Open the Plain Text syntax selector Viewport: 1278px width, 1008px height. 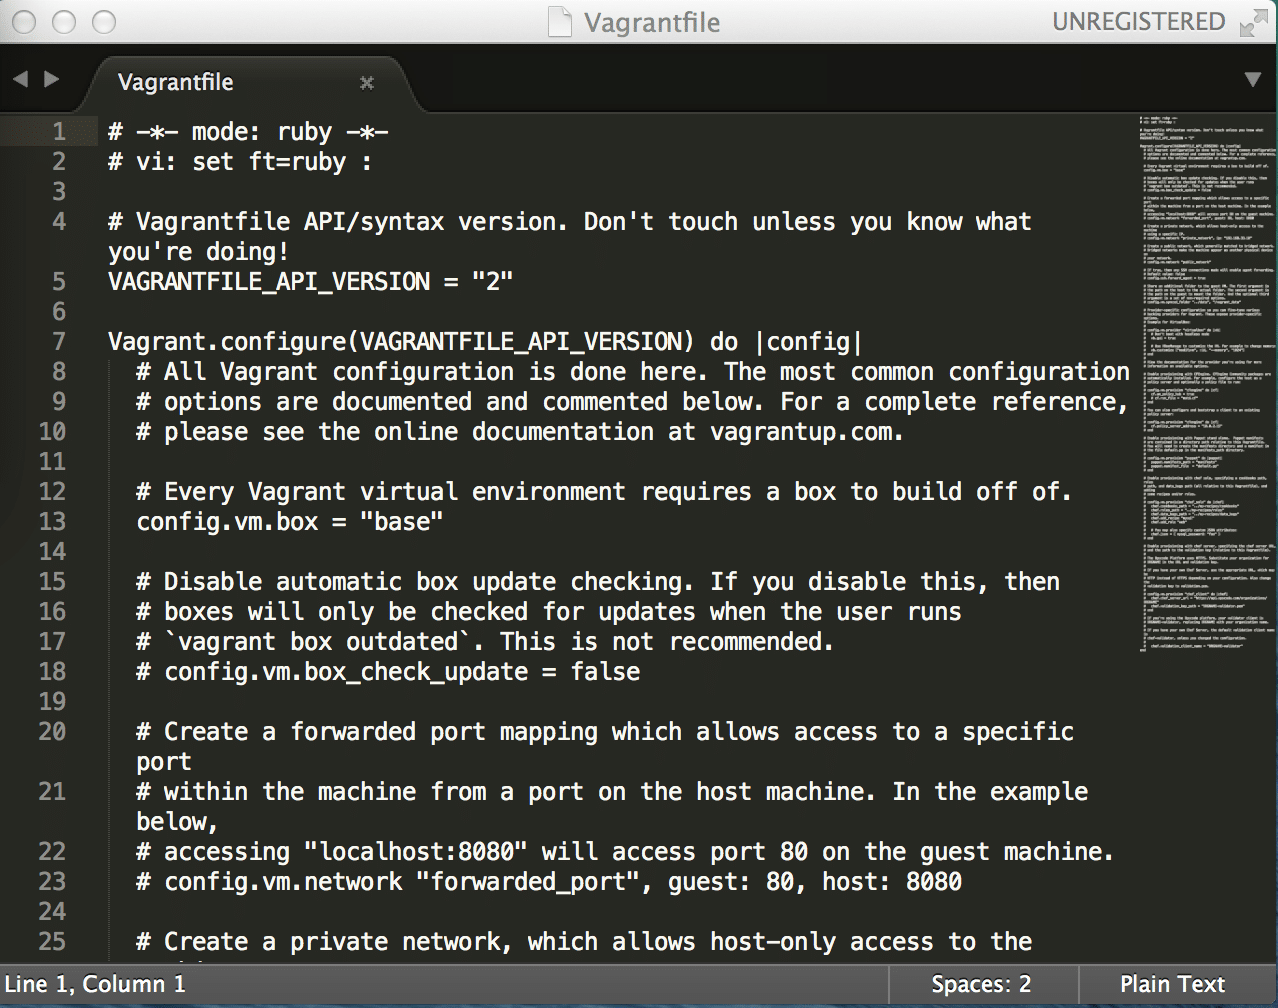(1172, 984)
